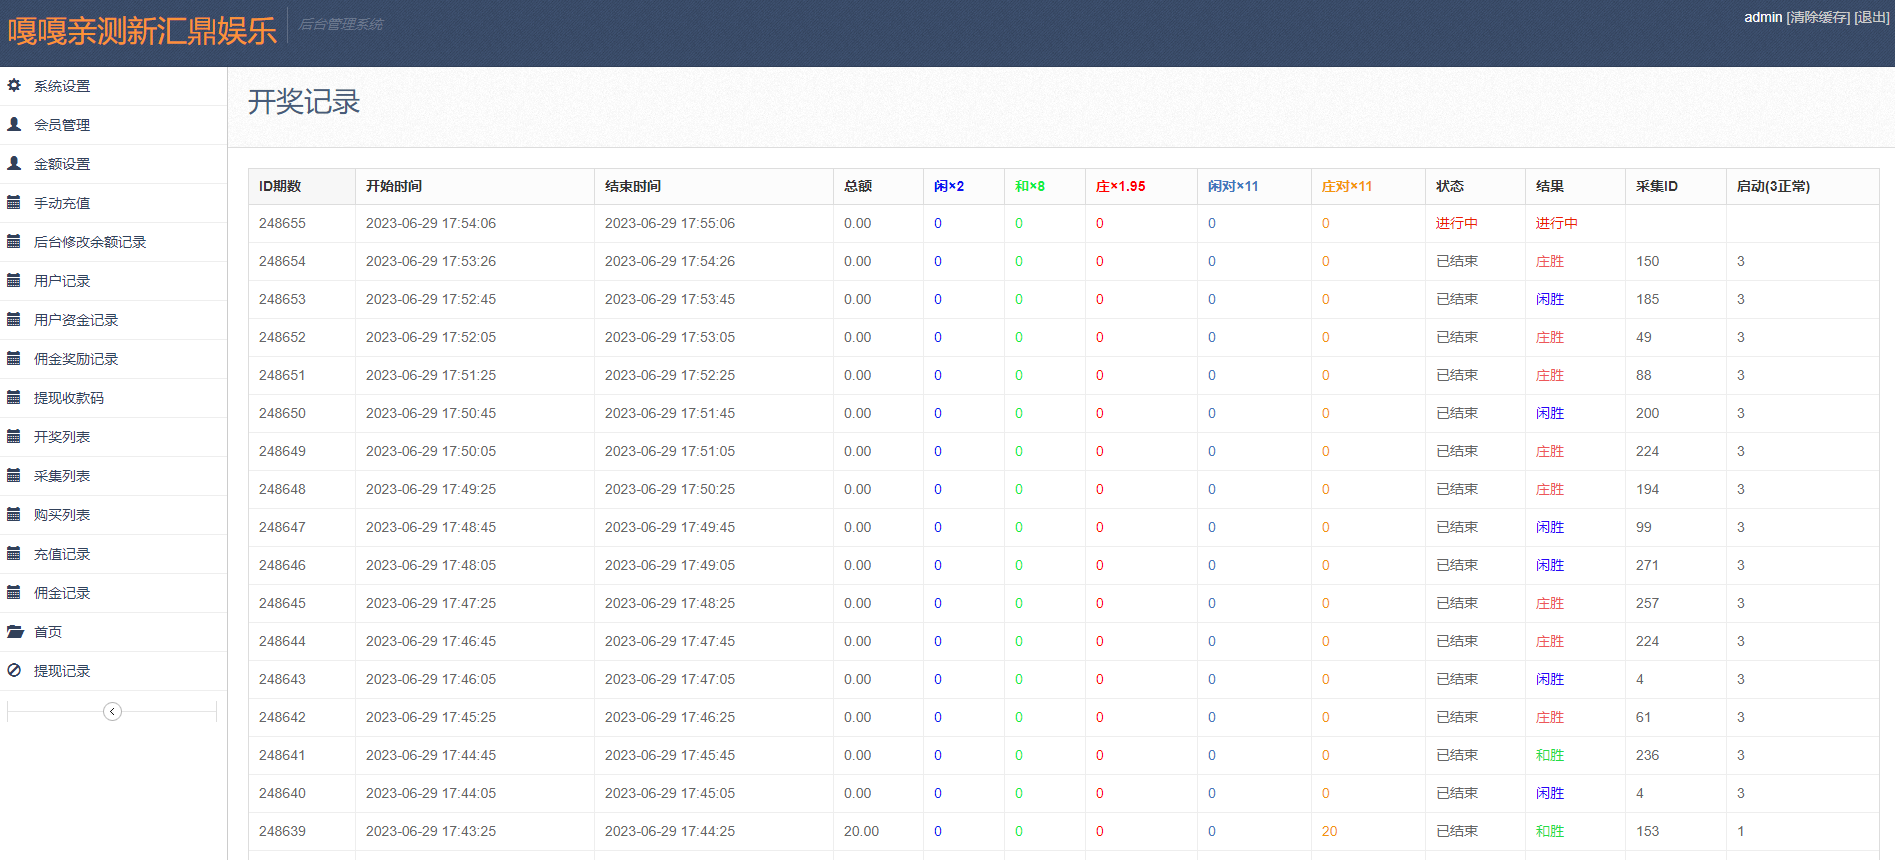Click the icon beside 采集列表
This screenshot has width=1895, height=860.
click(14, 476)
